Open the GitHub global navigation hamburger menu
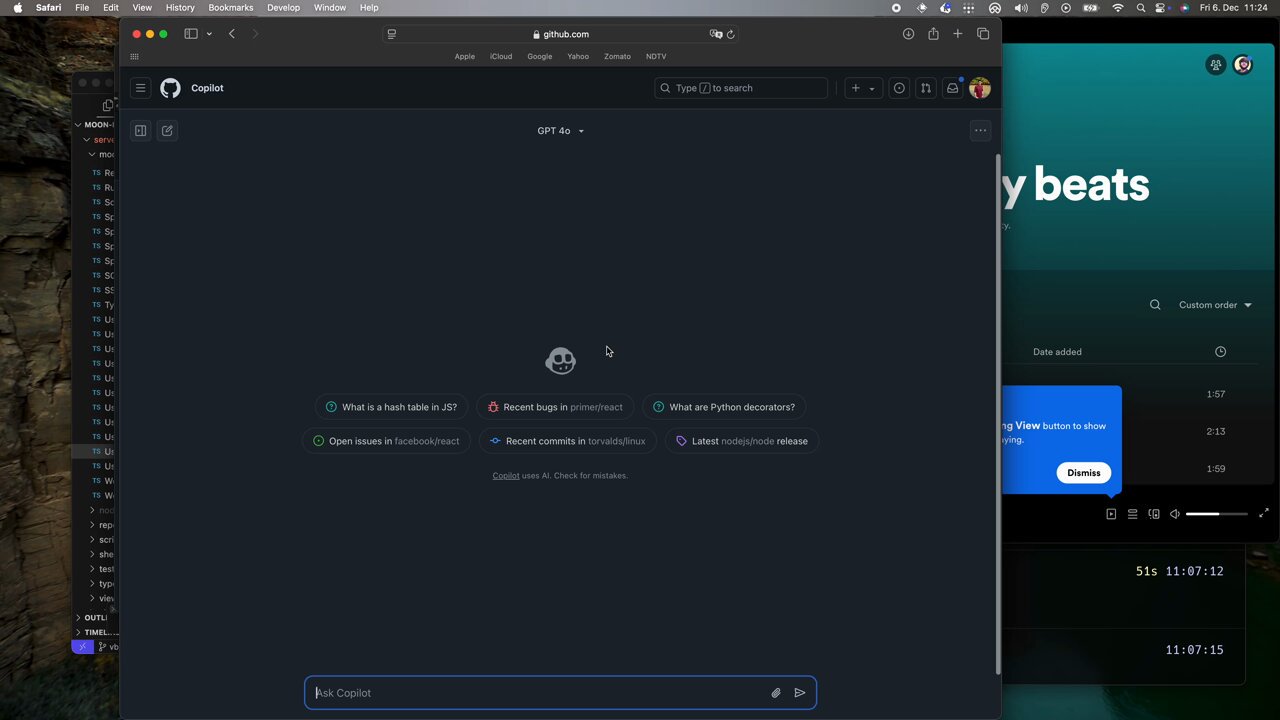The width and height of the screenshot is (1280, 720). coord(141,88)
